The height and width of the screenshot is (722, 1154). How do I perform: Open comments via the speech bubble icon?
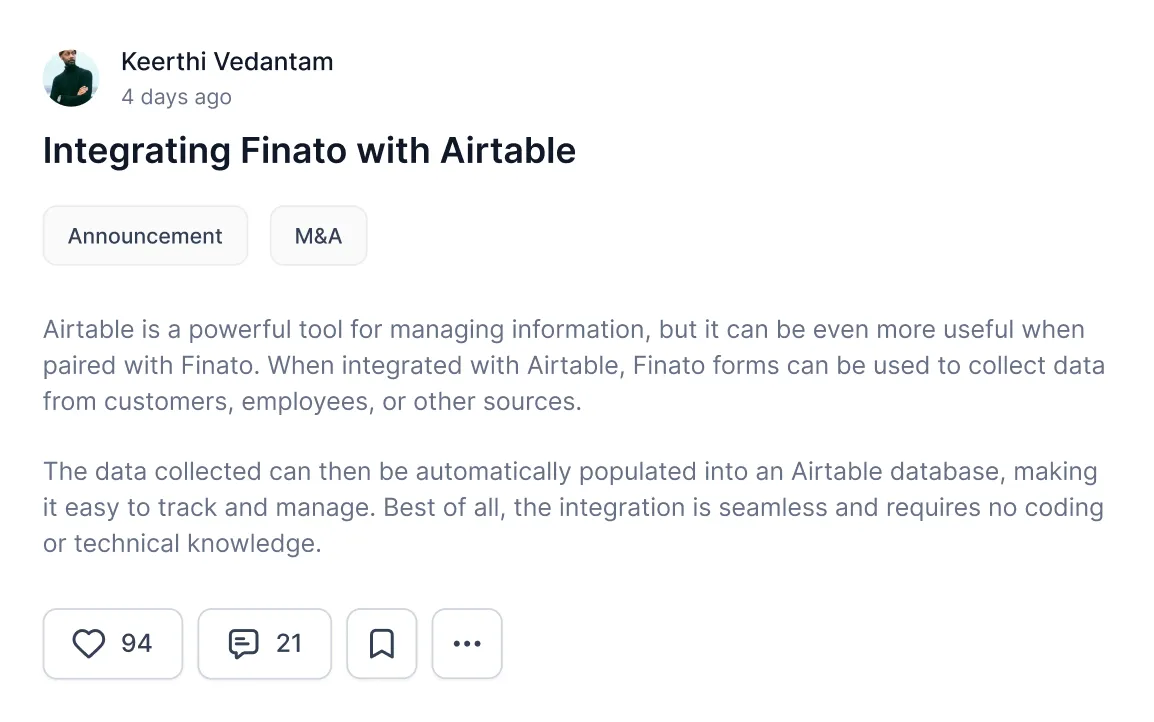click(243, 643)
